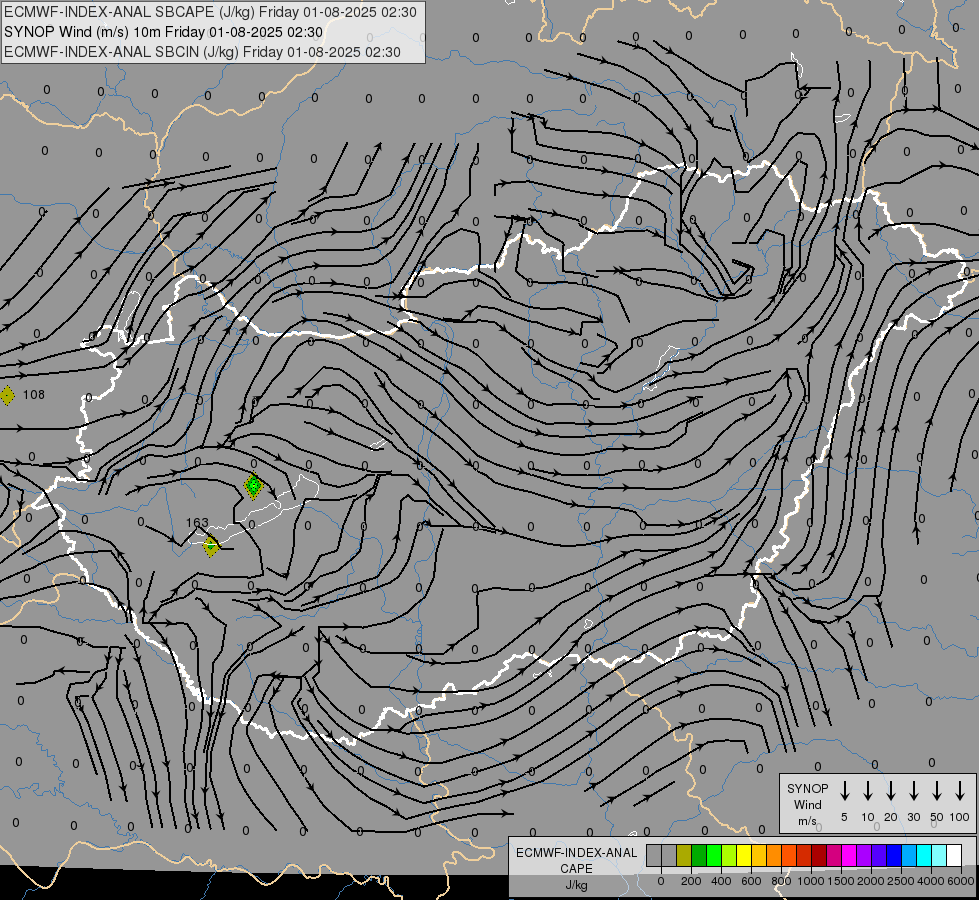Screen dimensions: 979x900
Task: Click the 400 tick label in CAPE legend
Action: point(721,881)
